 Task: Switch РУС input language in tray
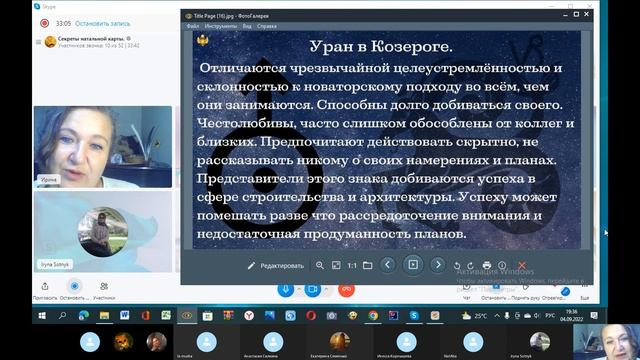pos(550,316)
